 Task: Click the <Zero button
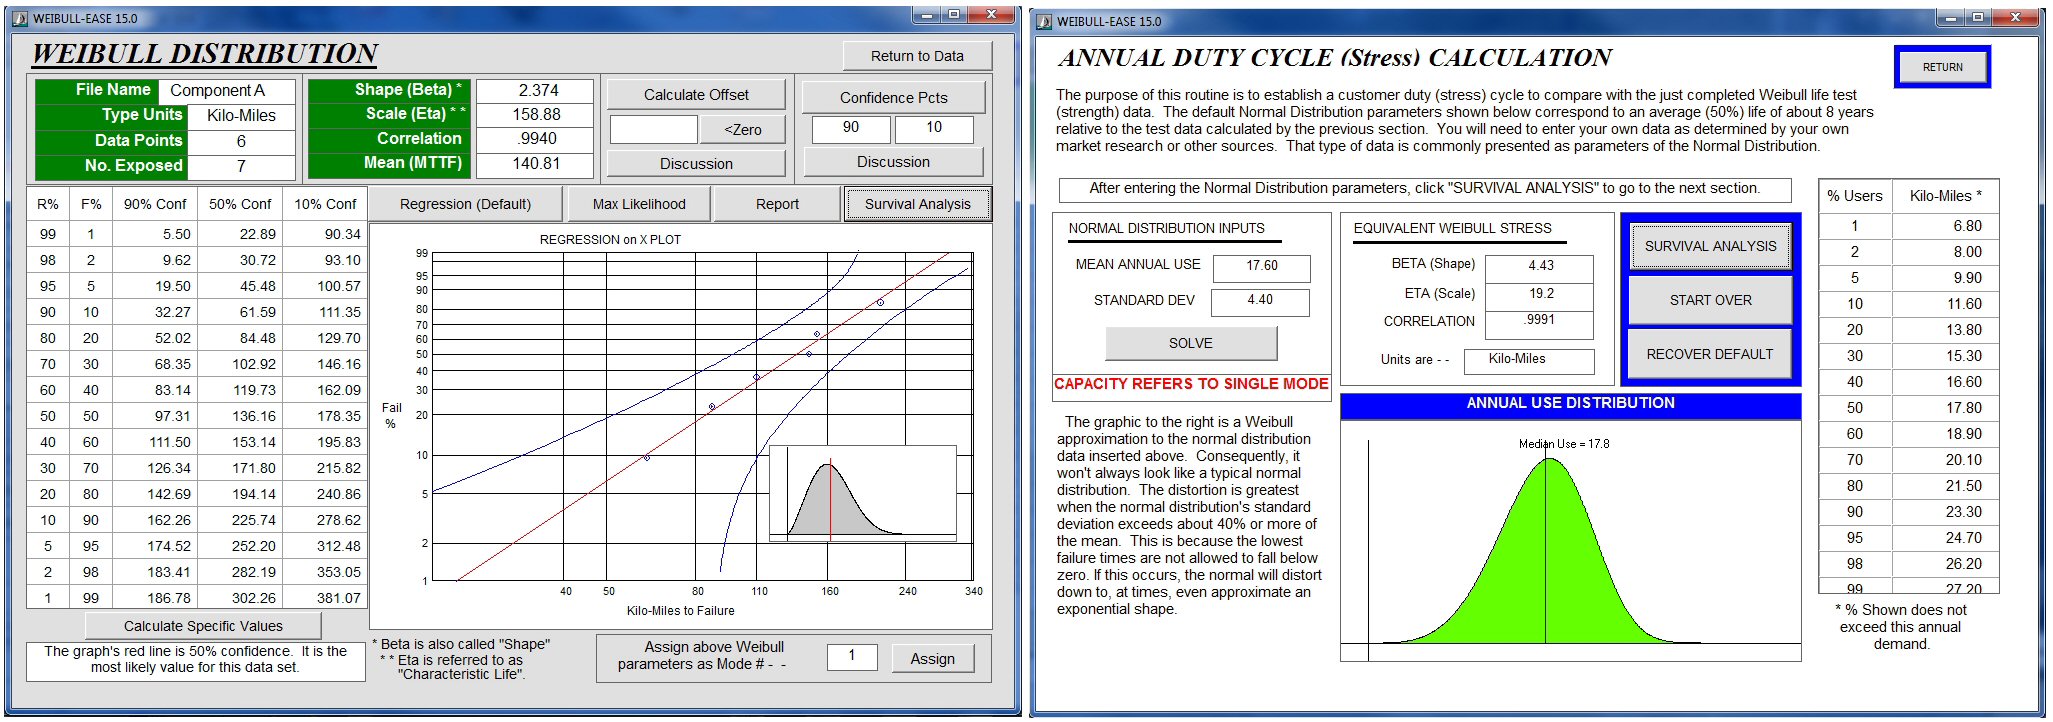[742, 130]
